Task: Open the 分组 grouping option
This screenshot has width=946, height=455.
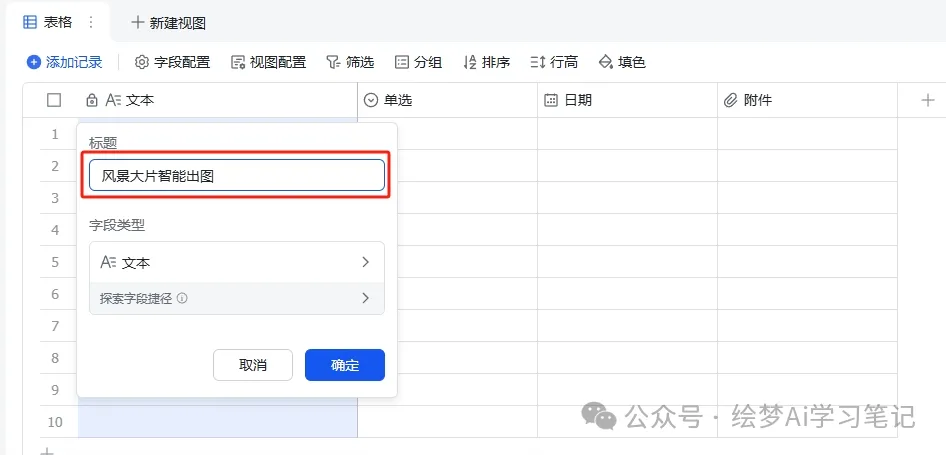Action: [418, 62]
